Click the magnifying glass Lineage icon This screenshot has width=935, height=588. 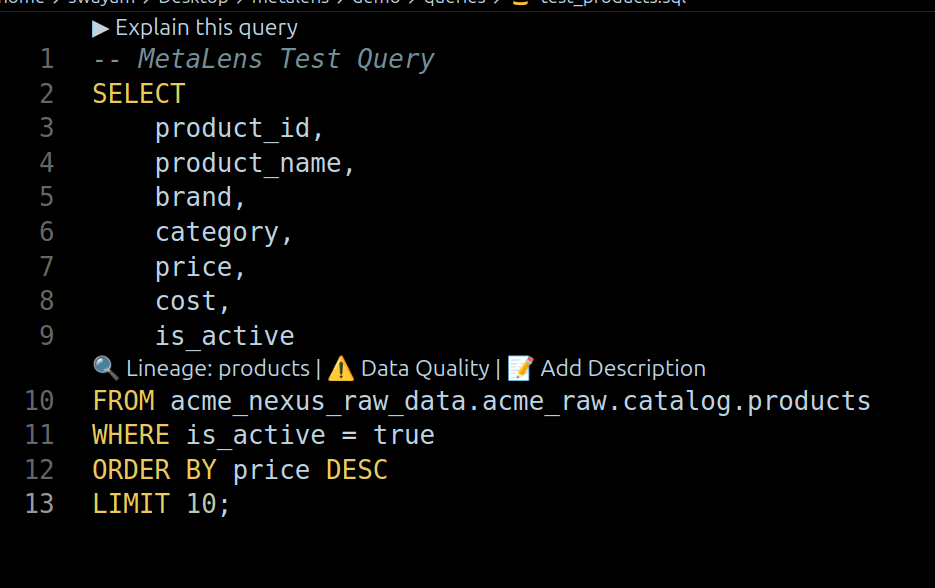click(x=105, y=368)
